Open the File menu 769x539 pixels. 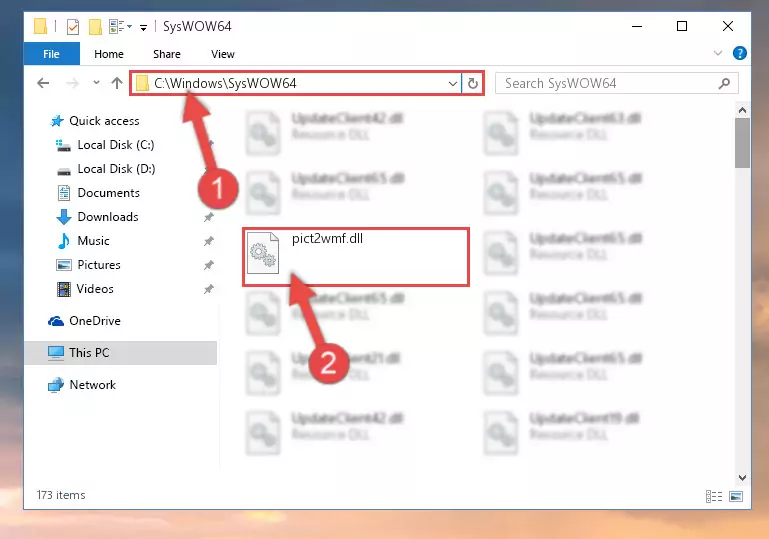click(x=51, y=54)
